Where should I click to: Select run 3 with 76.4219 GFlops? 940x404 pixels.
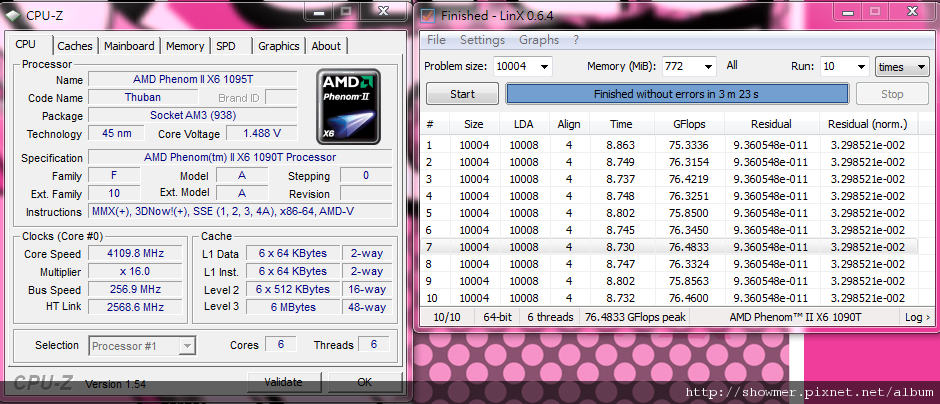click(670, 179)
